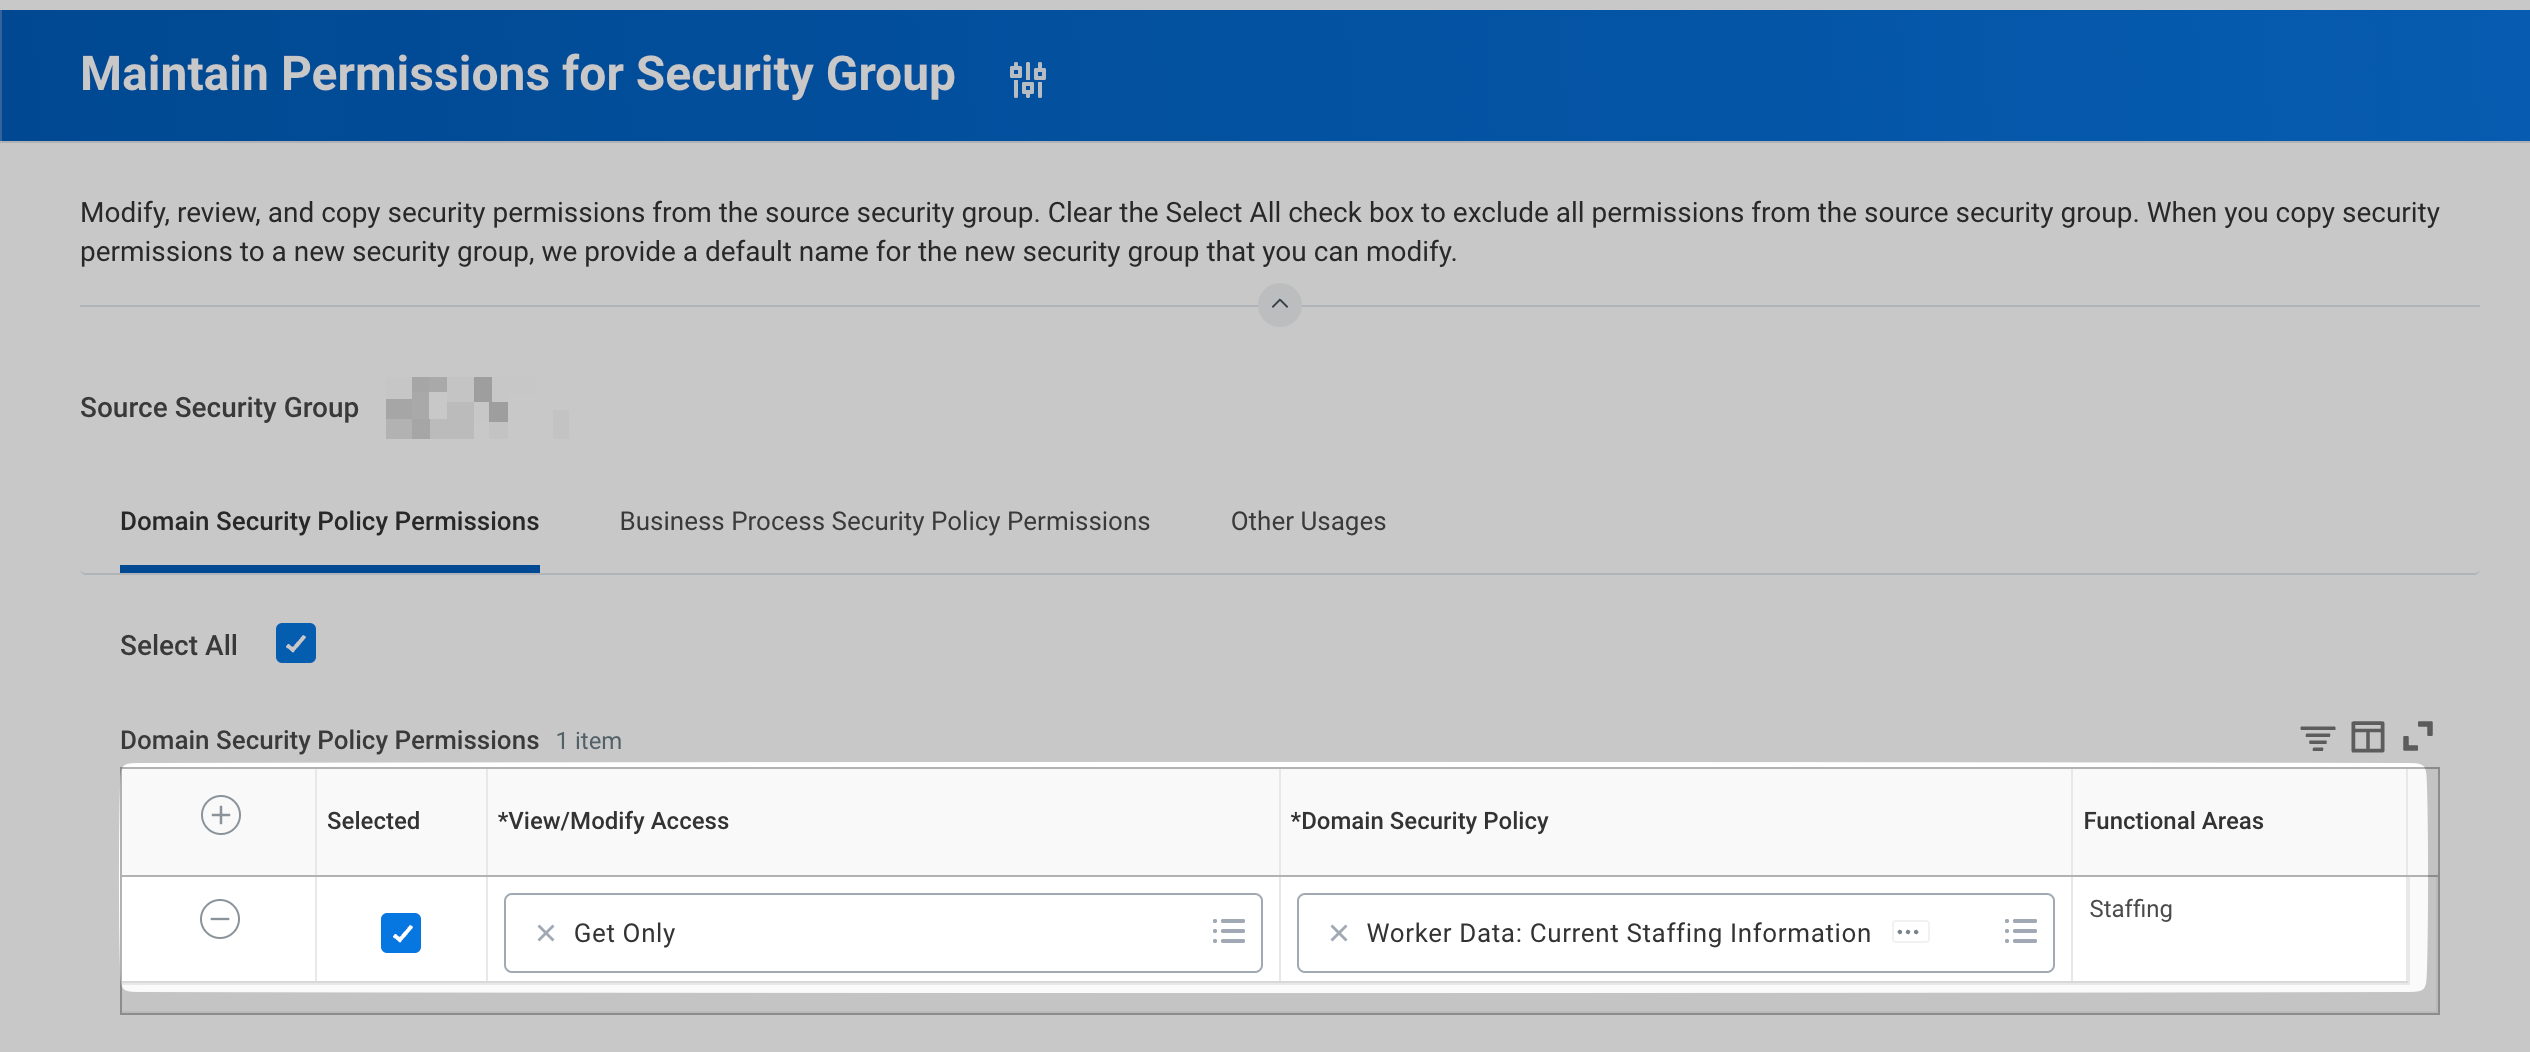Click the Functional Areas column header
This screenshot has height=1052, width=2530.
tap(2173, 821)
